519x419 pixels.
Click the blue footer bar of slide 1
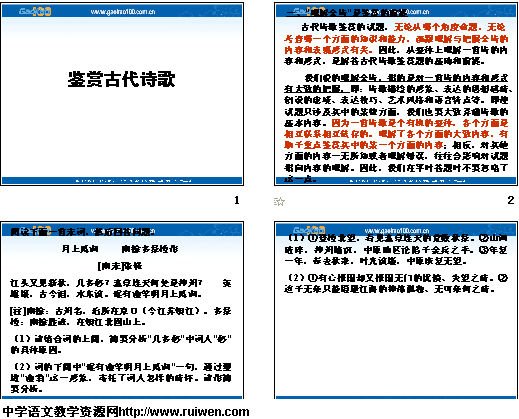pyautogui.click(x=122, y=181)
